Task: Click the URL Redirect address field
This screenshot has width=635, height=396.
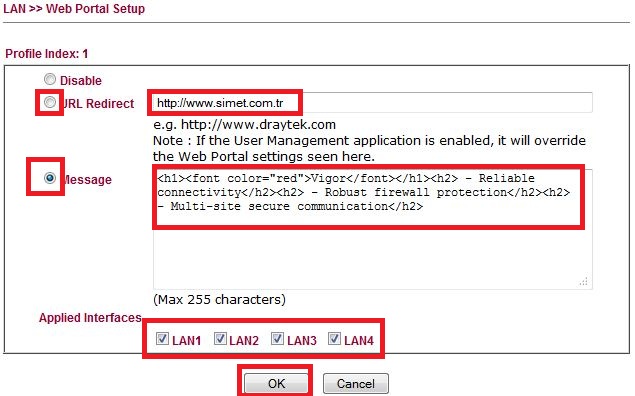Action: (373, 103)
